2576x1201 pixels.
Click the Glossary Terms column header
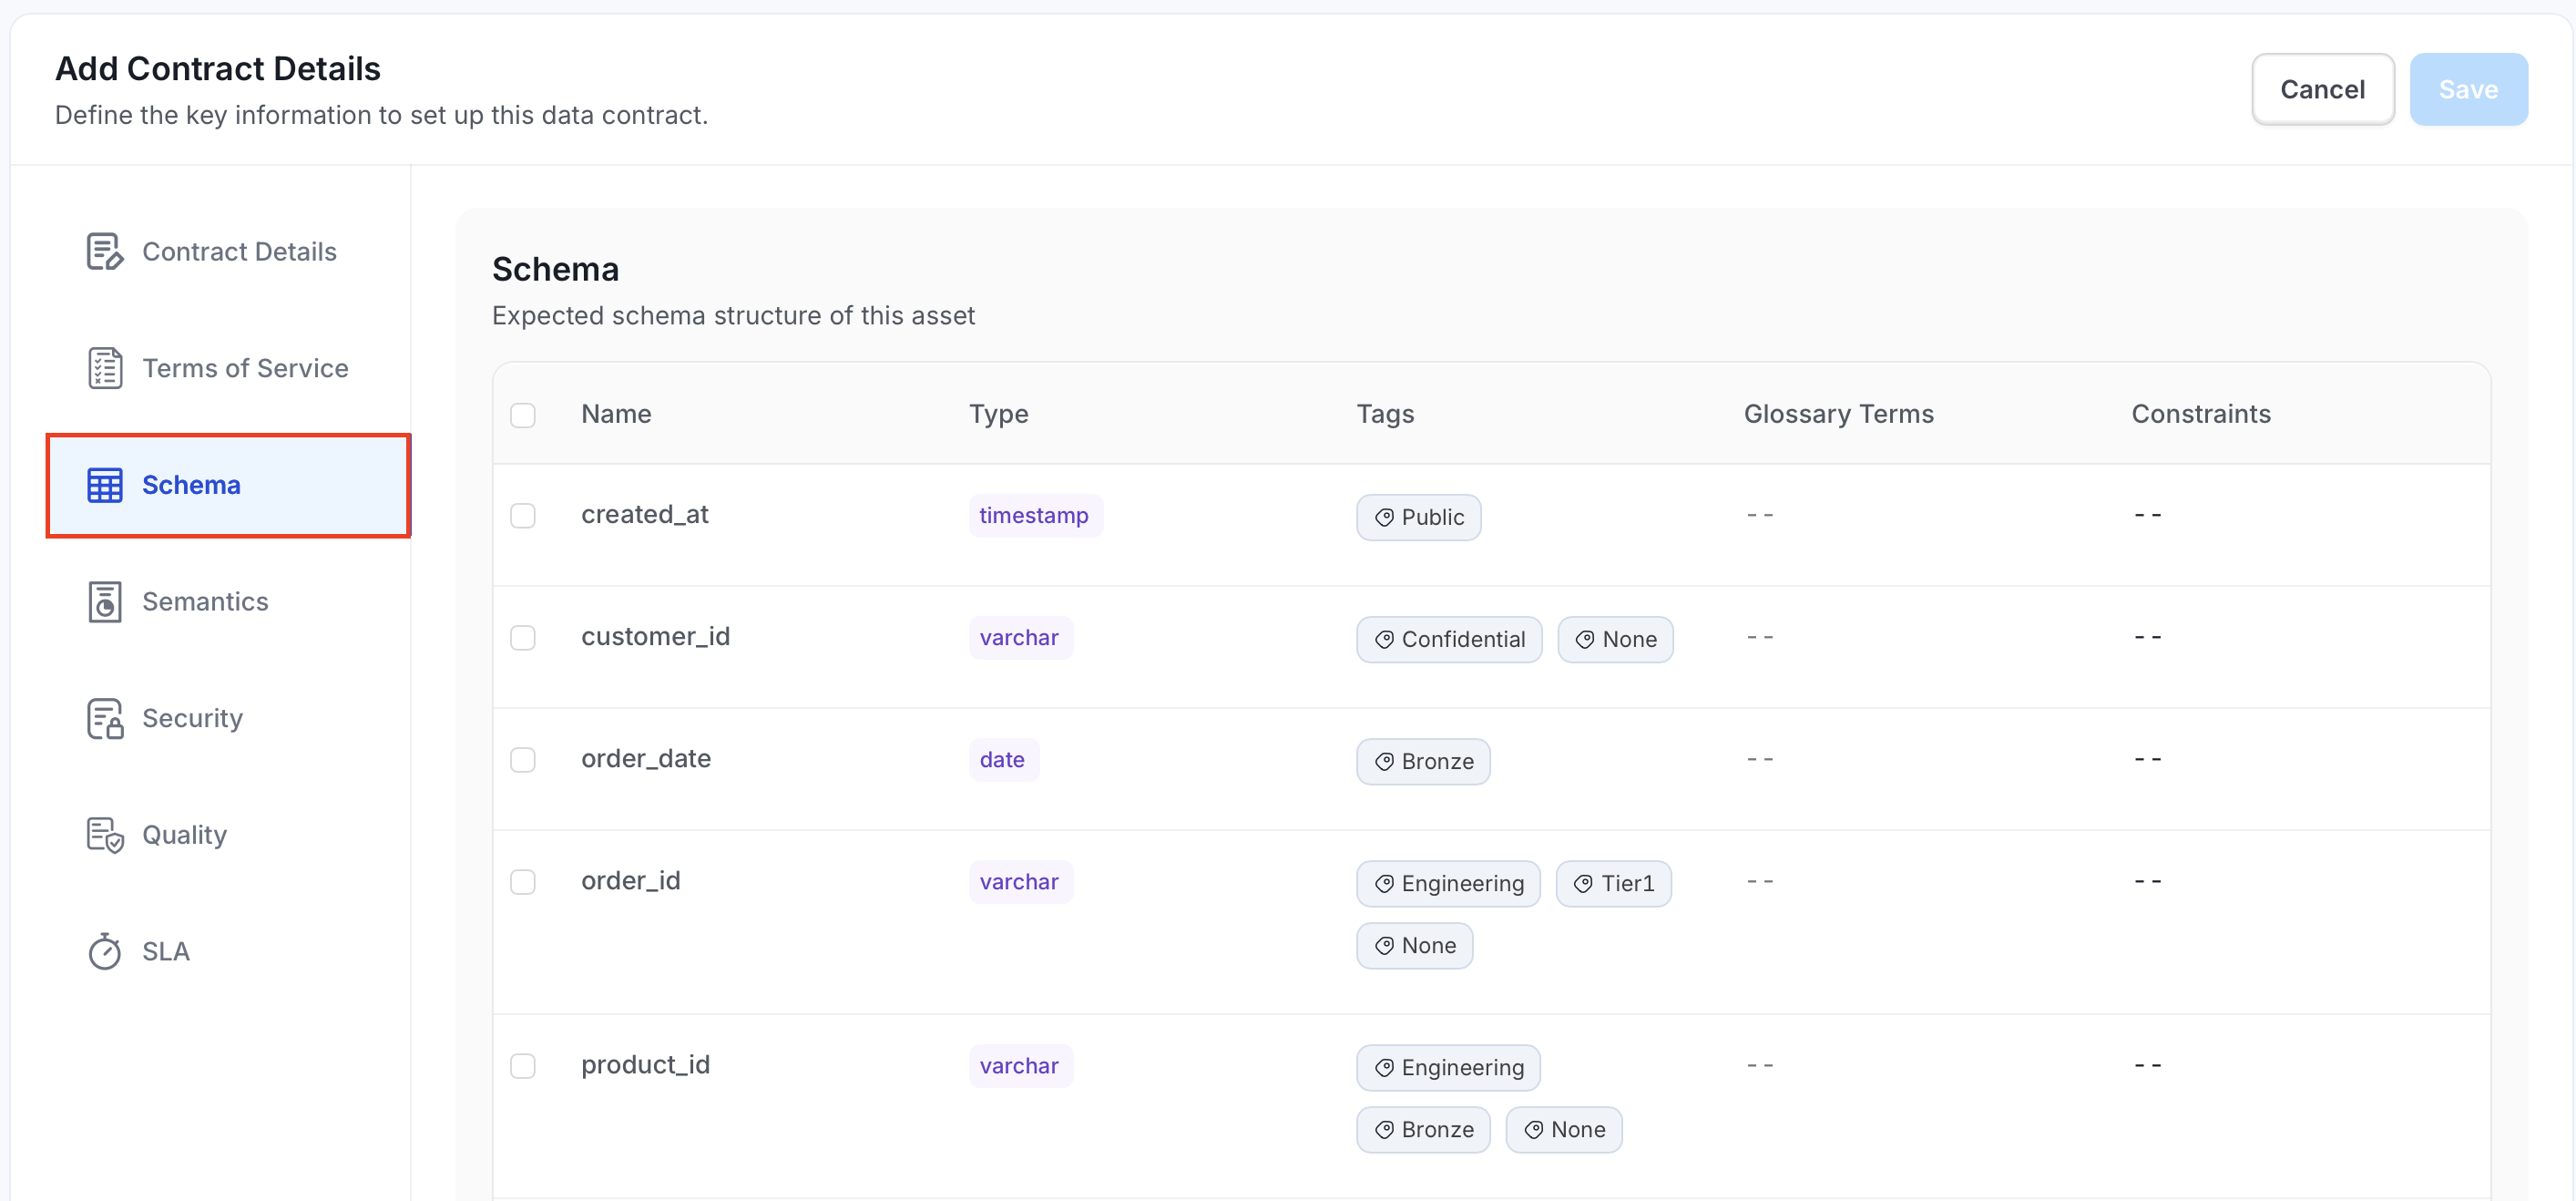tap(1838, 414)
